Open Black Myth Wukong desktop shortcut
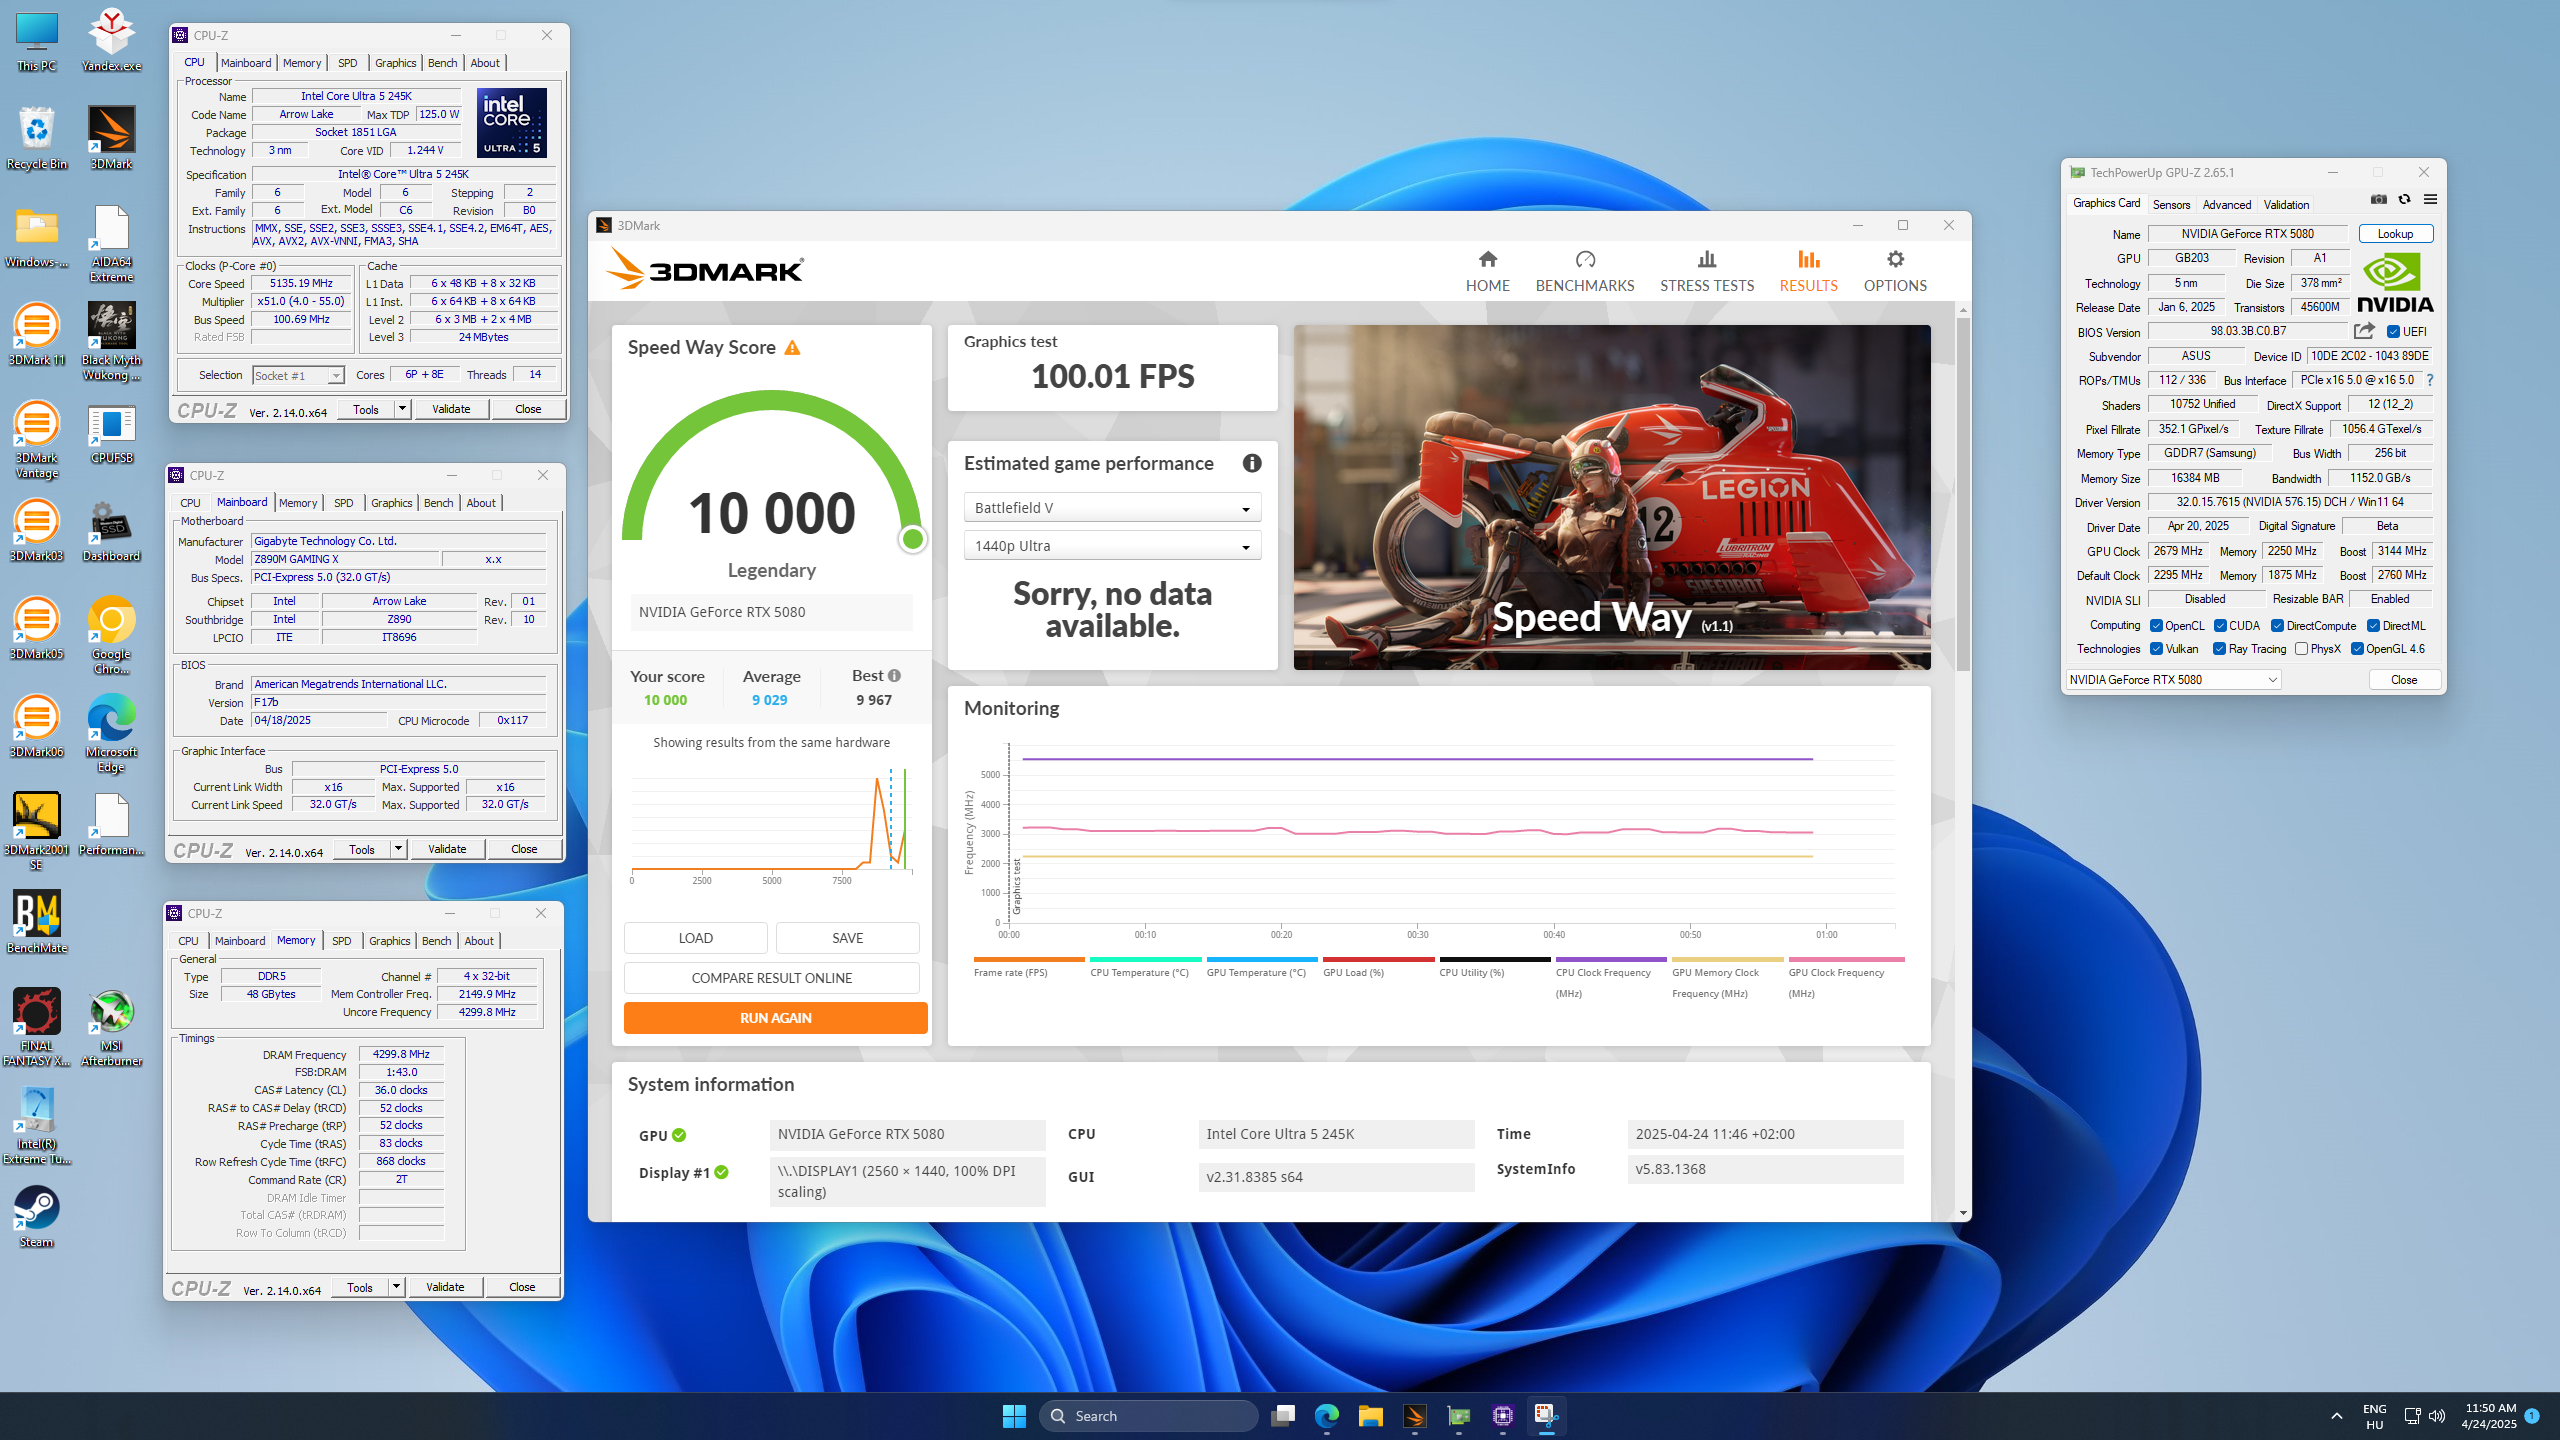The image size is (2560, 1440). (111, 342)
